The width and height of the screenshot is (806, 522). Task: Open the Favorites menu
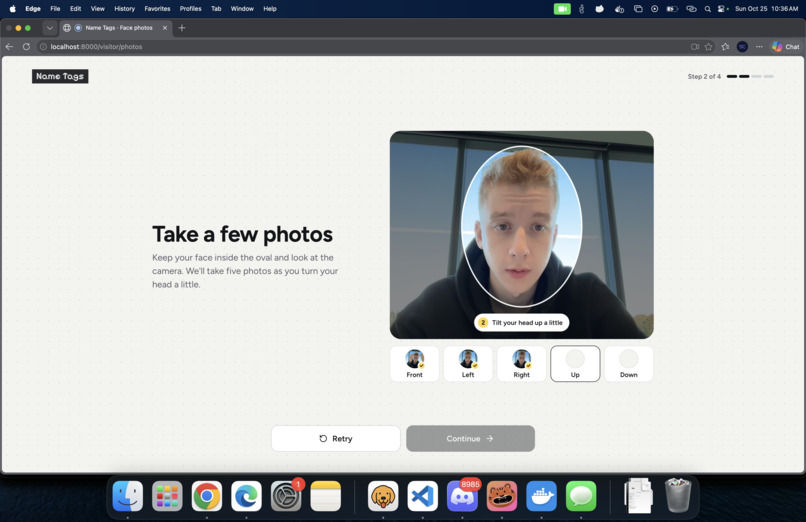click(x=157, y=9)
